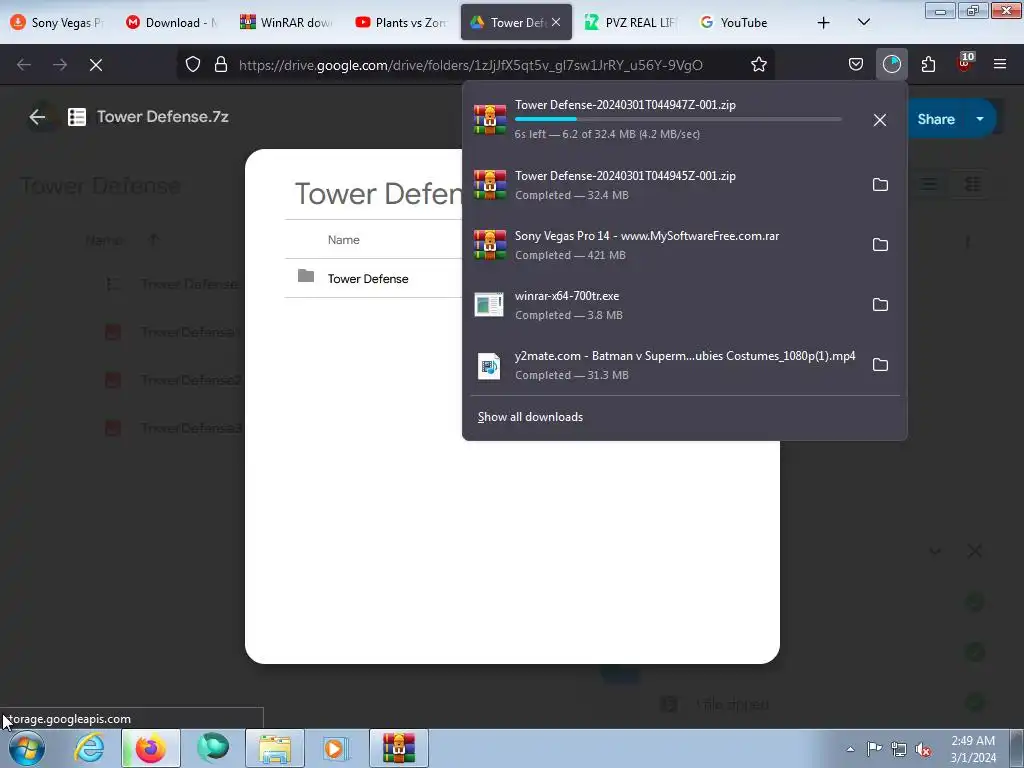Click the download progress bar
Image resolution: width=1024 pixels, height=768 pixels.
pyautogui.click(x=678, y=119)
